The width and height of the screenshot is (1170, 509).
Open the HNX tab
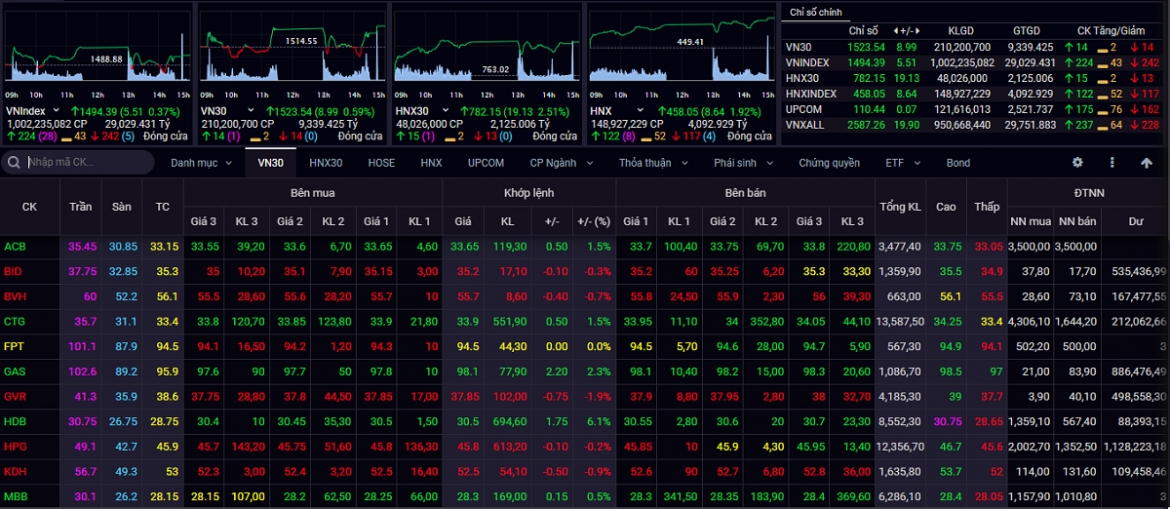pos(431,163)
